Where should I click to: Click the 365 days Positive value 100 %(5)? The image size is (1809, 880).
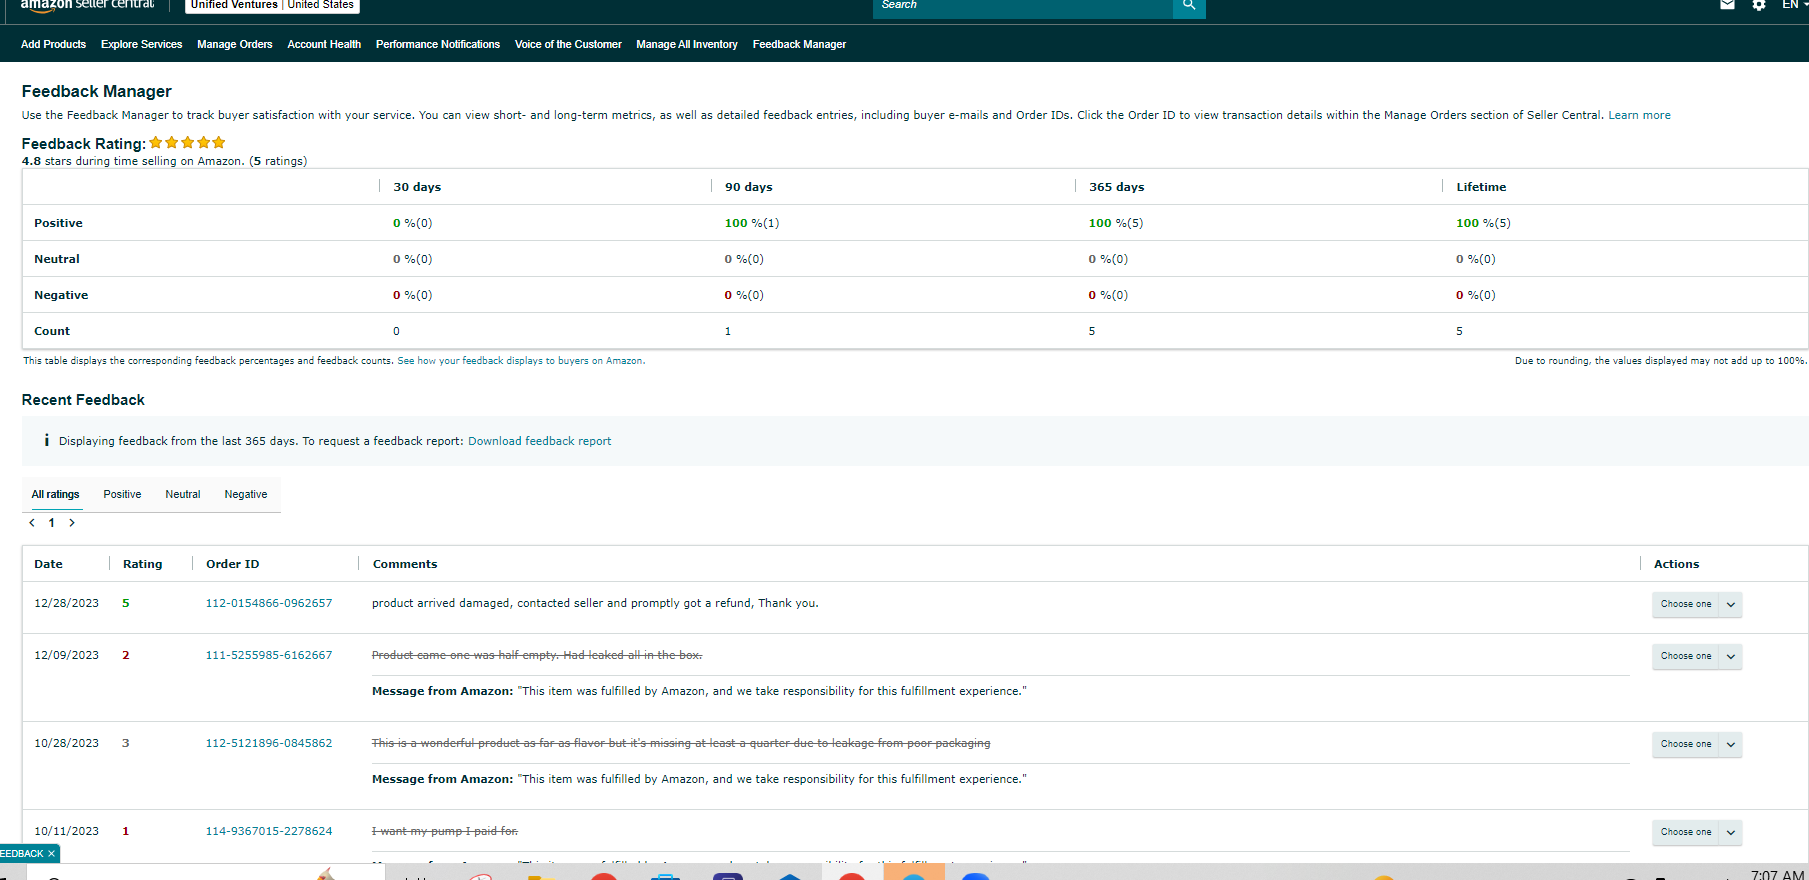point(1116,223)
